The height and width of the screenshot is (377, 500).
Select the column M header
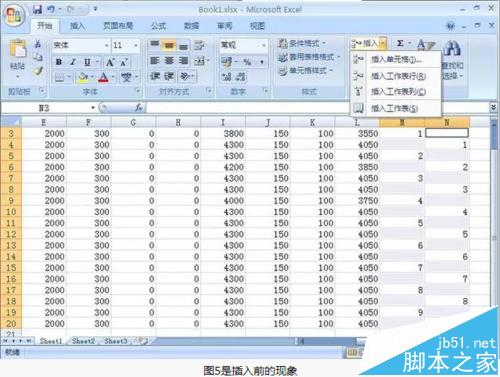(402, 122)
